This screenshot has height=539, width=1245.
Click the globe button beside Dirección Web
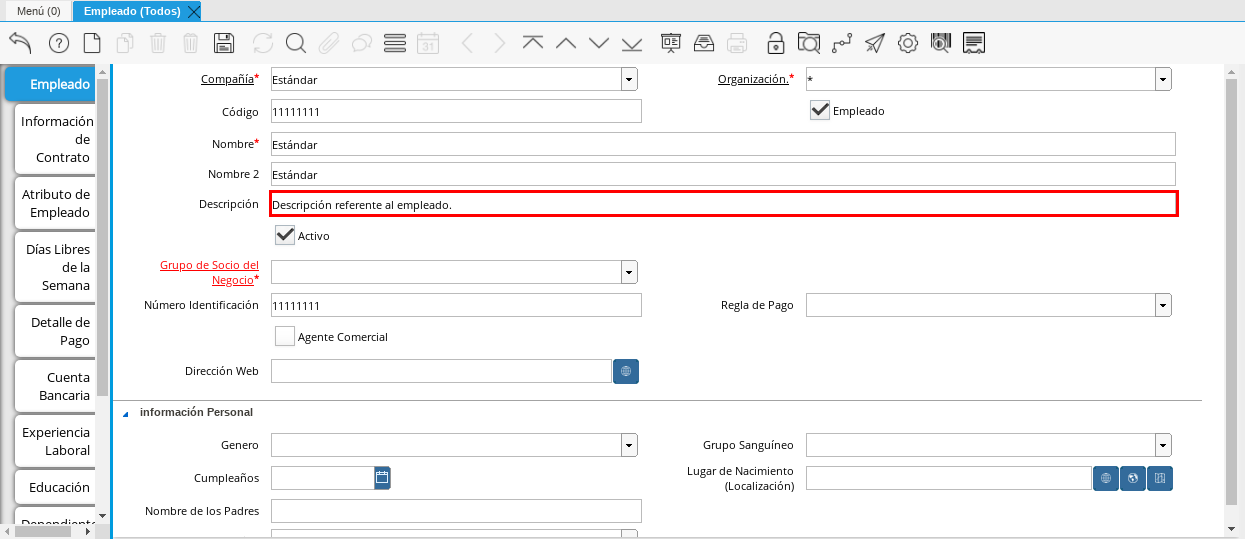(626, 371)
